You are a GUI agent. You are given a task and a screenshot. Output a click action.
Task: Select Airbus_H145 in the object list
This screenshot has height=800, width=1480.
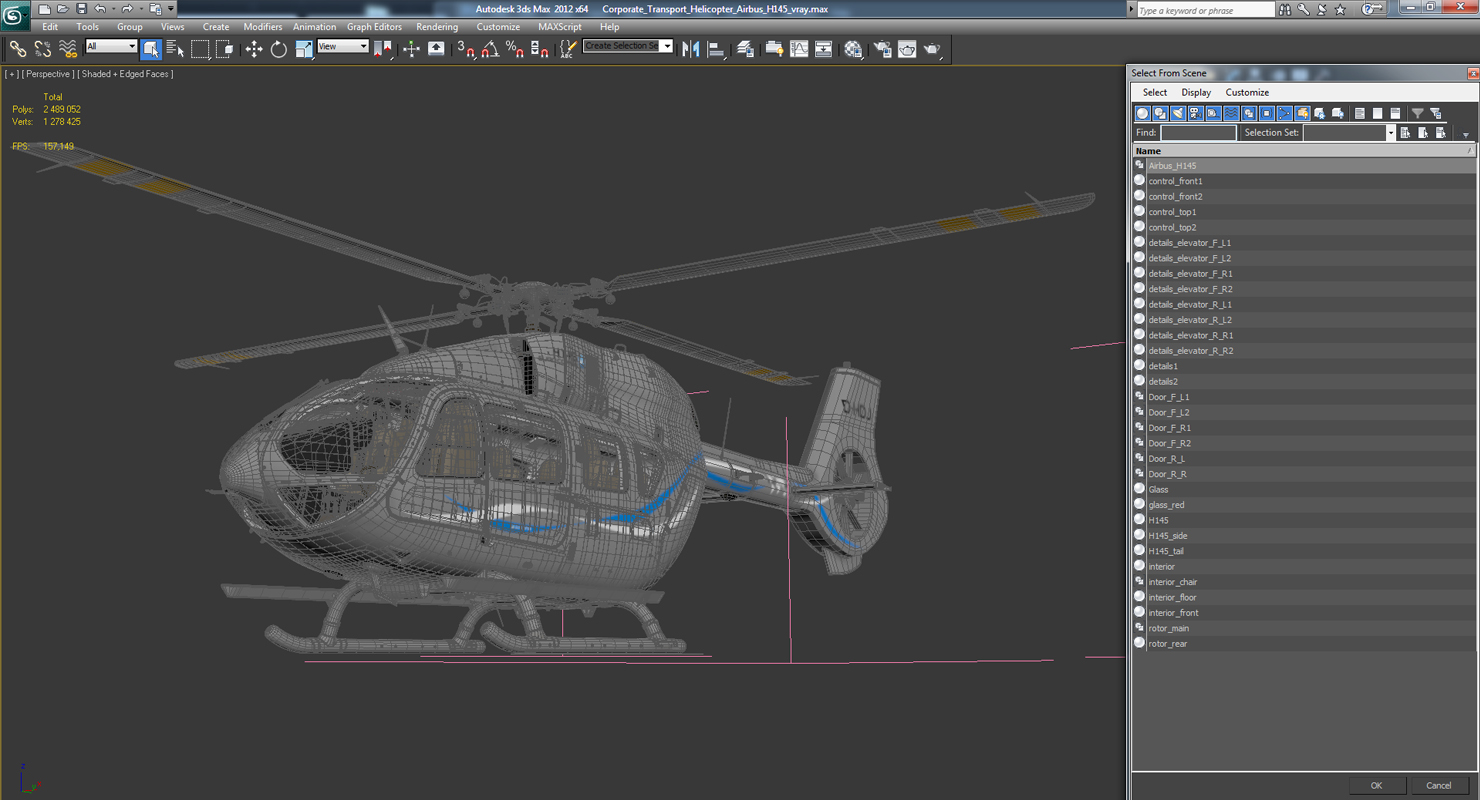[x=1303, y=166]
